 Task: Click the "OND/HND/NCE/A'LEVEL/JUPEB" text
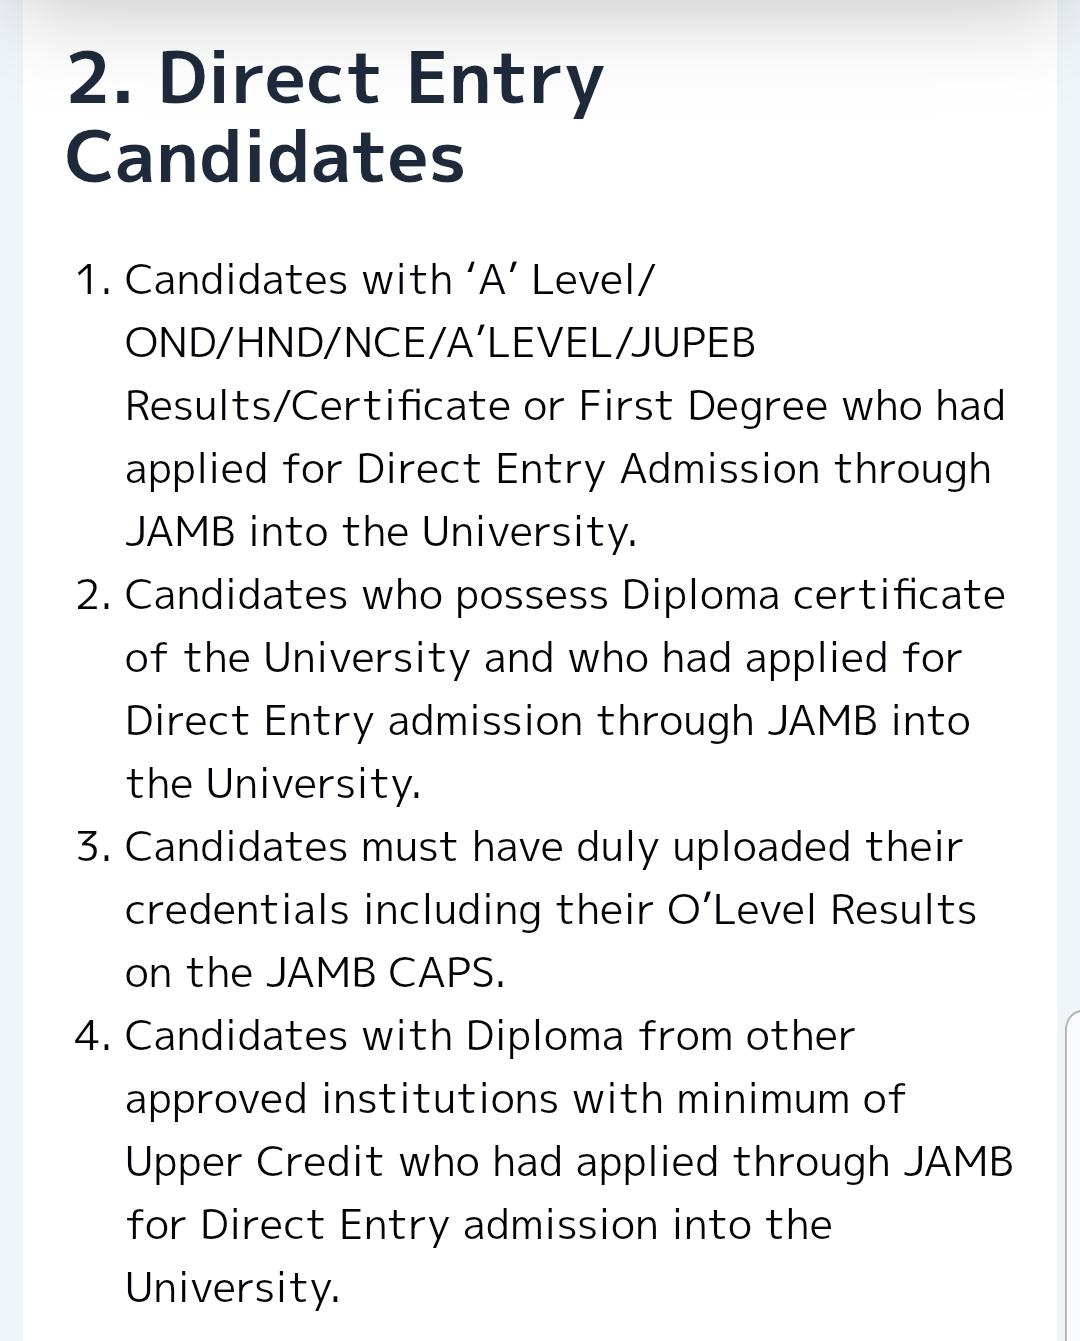pyautogui.click(x=440, y=343)
